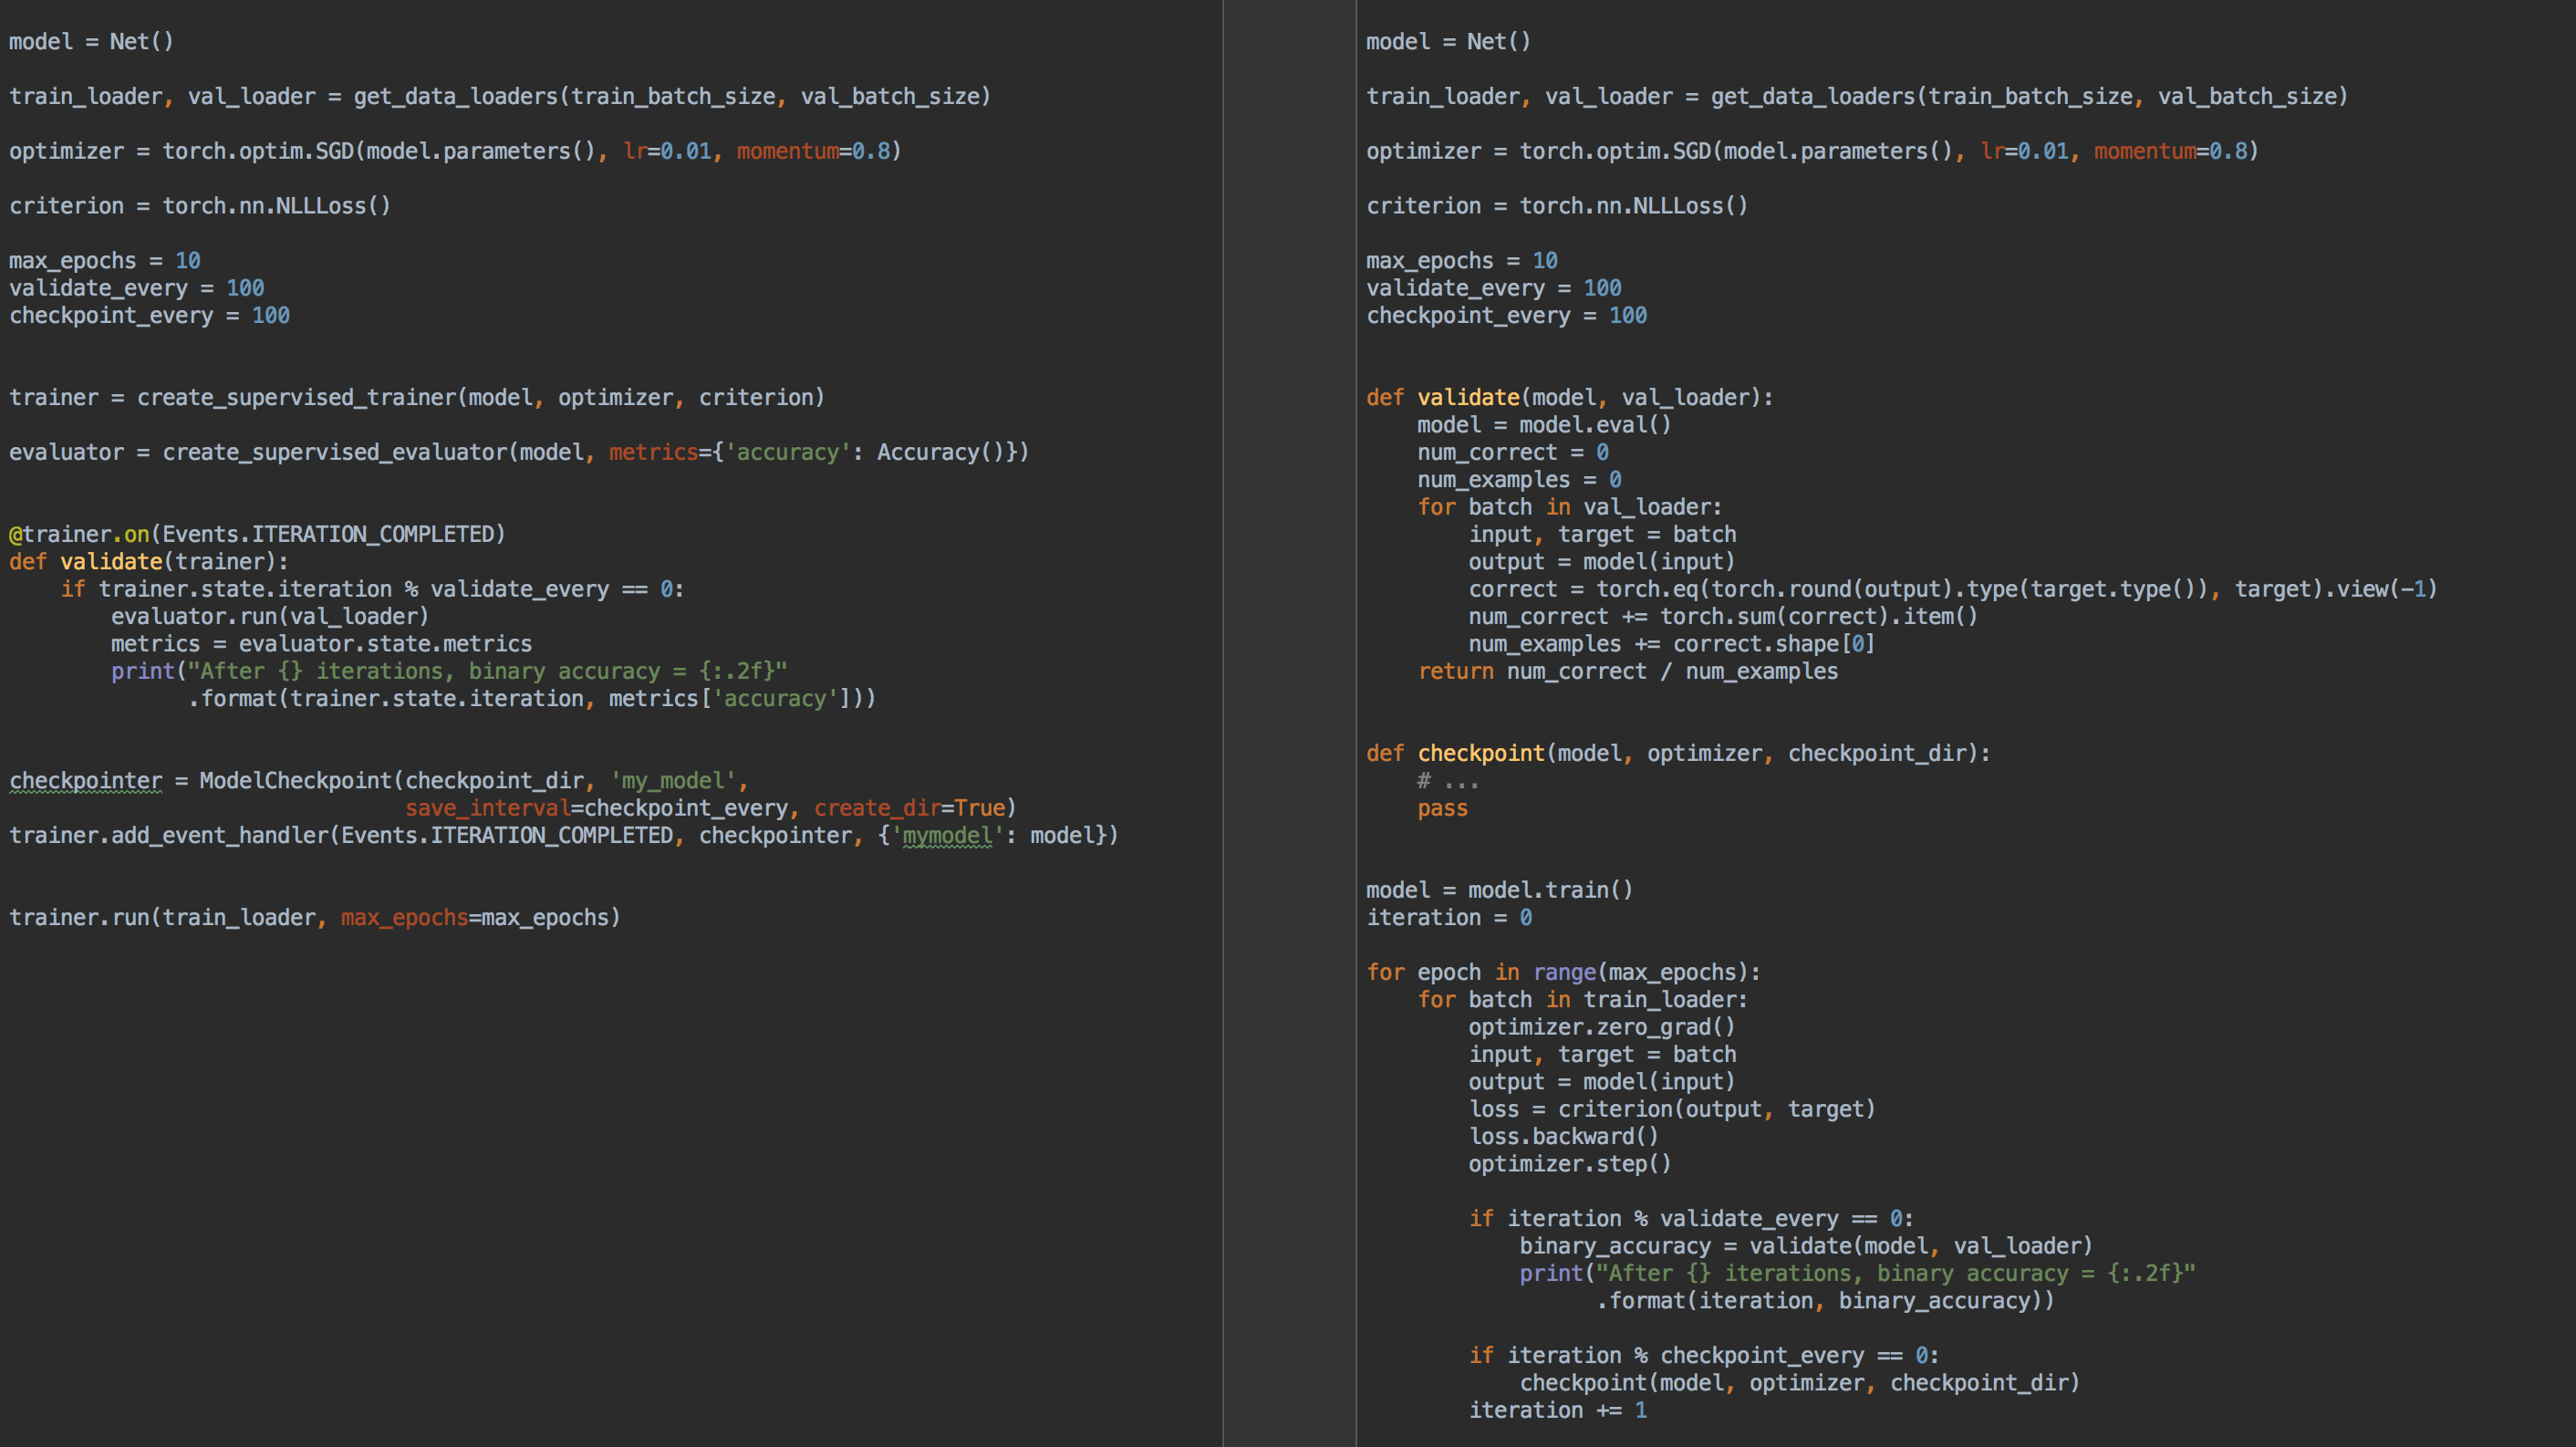Click the trainer.run call in left pane
Screen dimensions: 2576x1447
pos(80,917)
